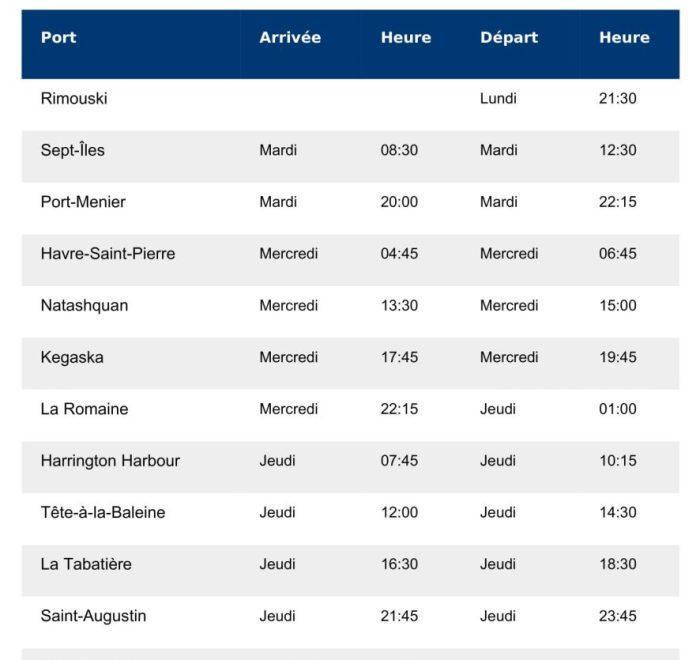Select the Port-Menier row label
Screen dimensions: 700x660
83,202
